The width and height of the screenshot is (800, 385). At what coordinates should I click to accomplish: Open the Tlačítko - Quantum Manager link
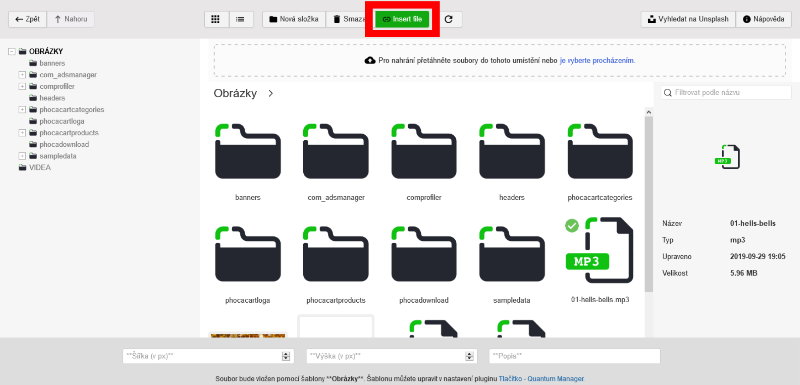(541, 379)
